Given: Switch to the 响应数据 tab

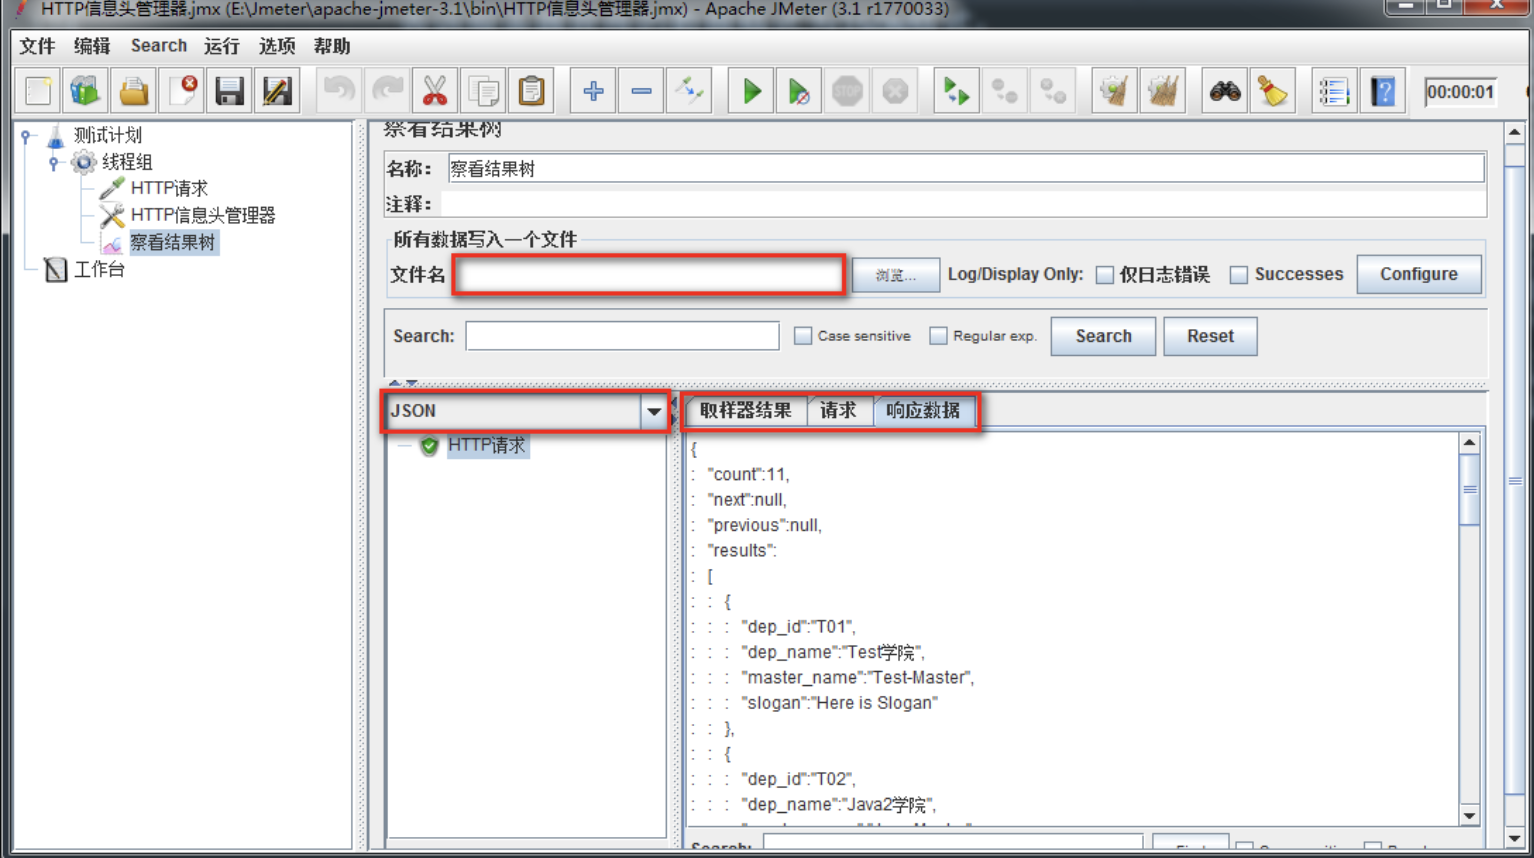Looking at the screenshot, I should (x=923, y=411).
